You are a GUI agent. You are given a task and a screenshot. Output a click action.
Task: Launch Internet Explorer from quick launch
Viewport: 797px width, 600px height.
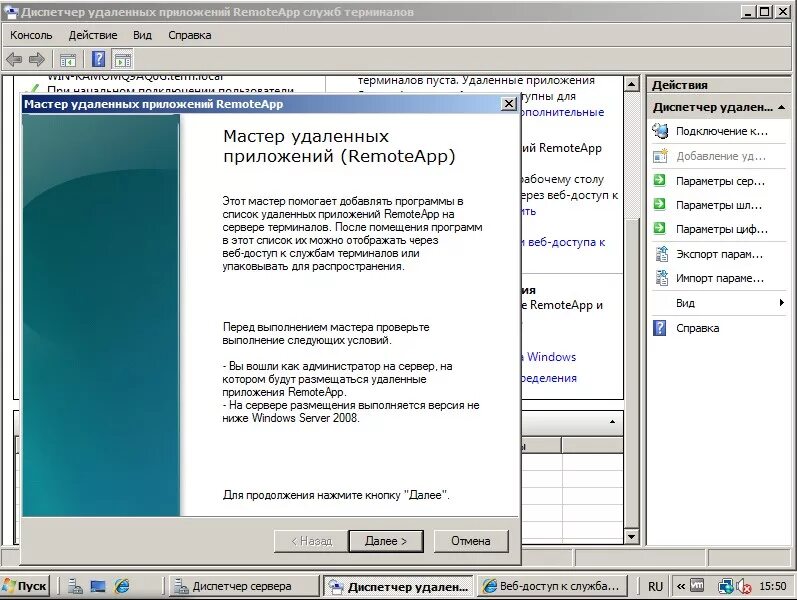click(x=122, y=586)
